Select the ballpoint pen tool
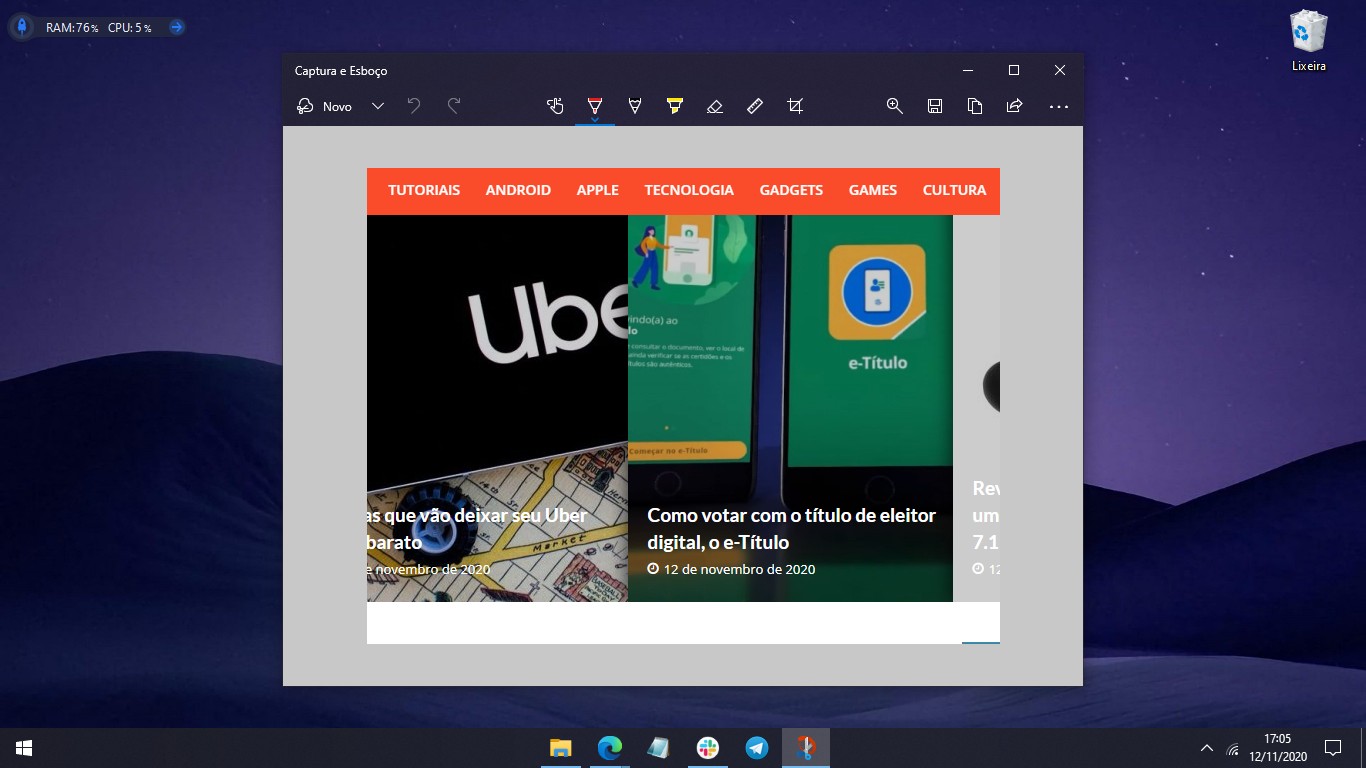This screenshot has height=768, width=1366. 595,104
